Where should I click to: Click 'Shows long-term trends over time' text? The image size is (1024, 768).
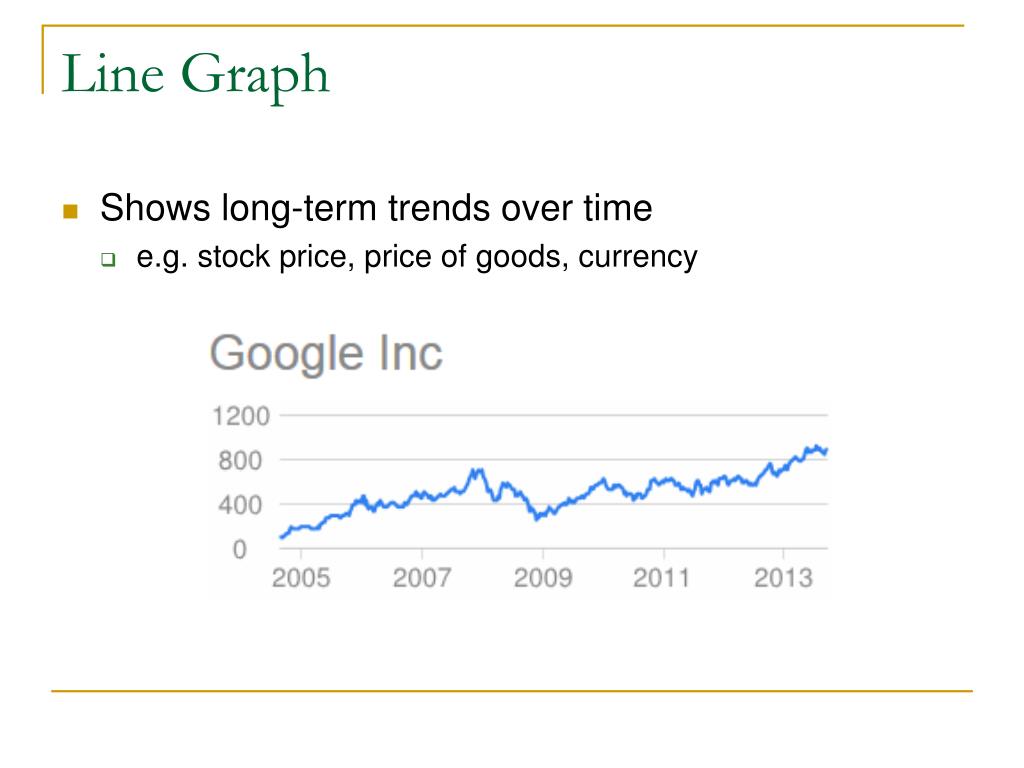tap(376, 209)
